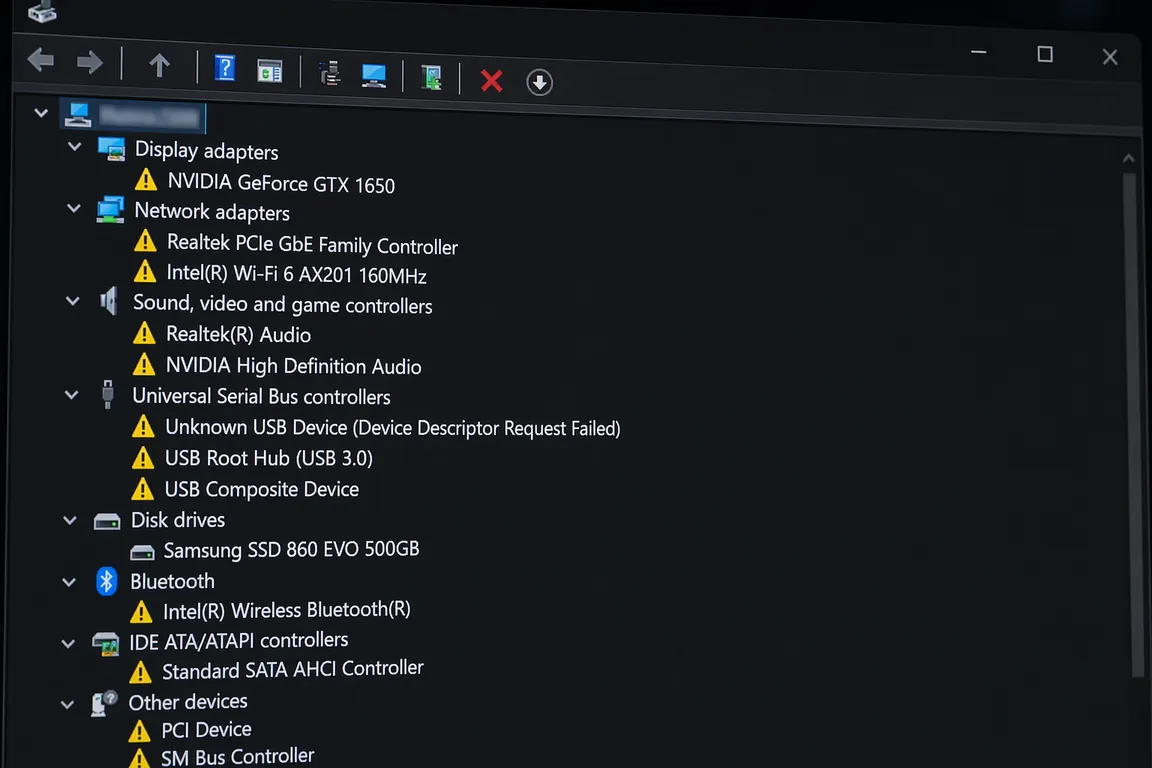
Task: Select Realtek(R) Audio device
Action: click(238, 334)
